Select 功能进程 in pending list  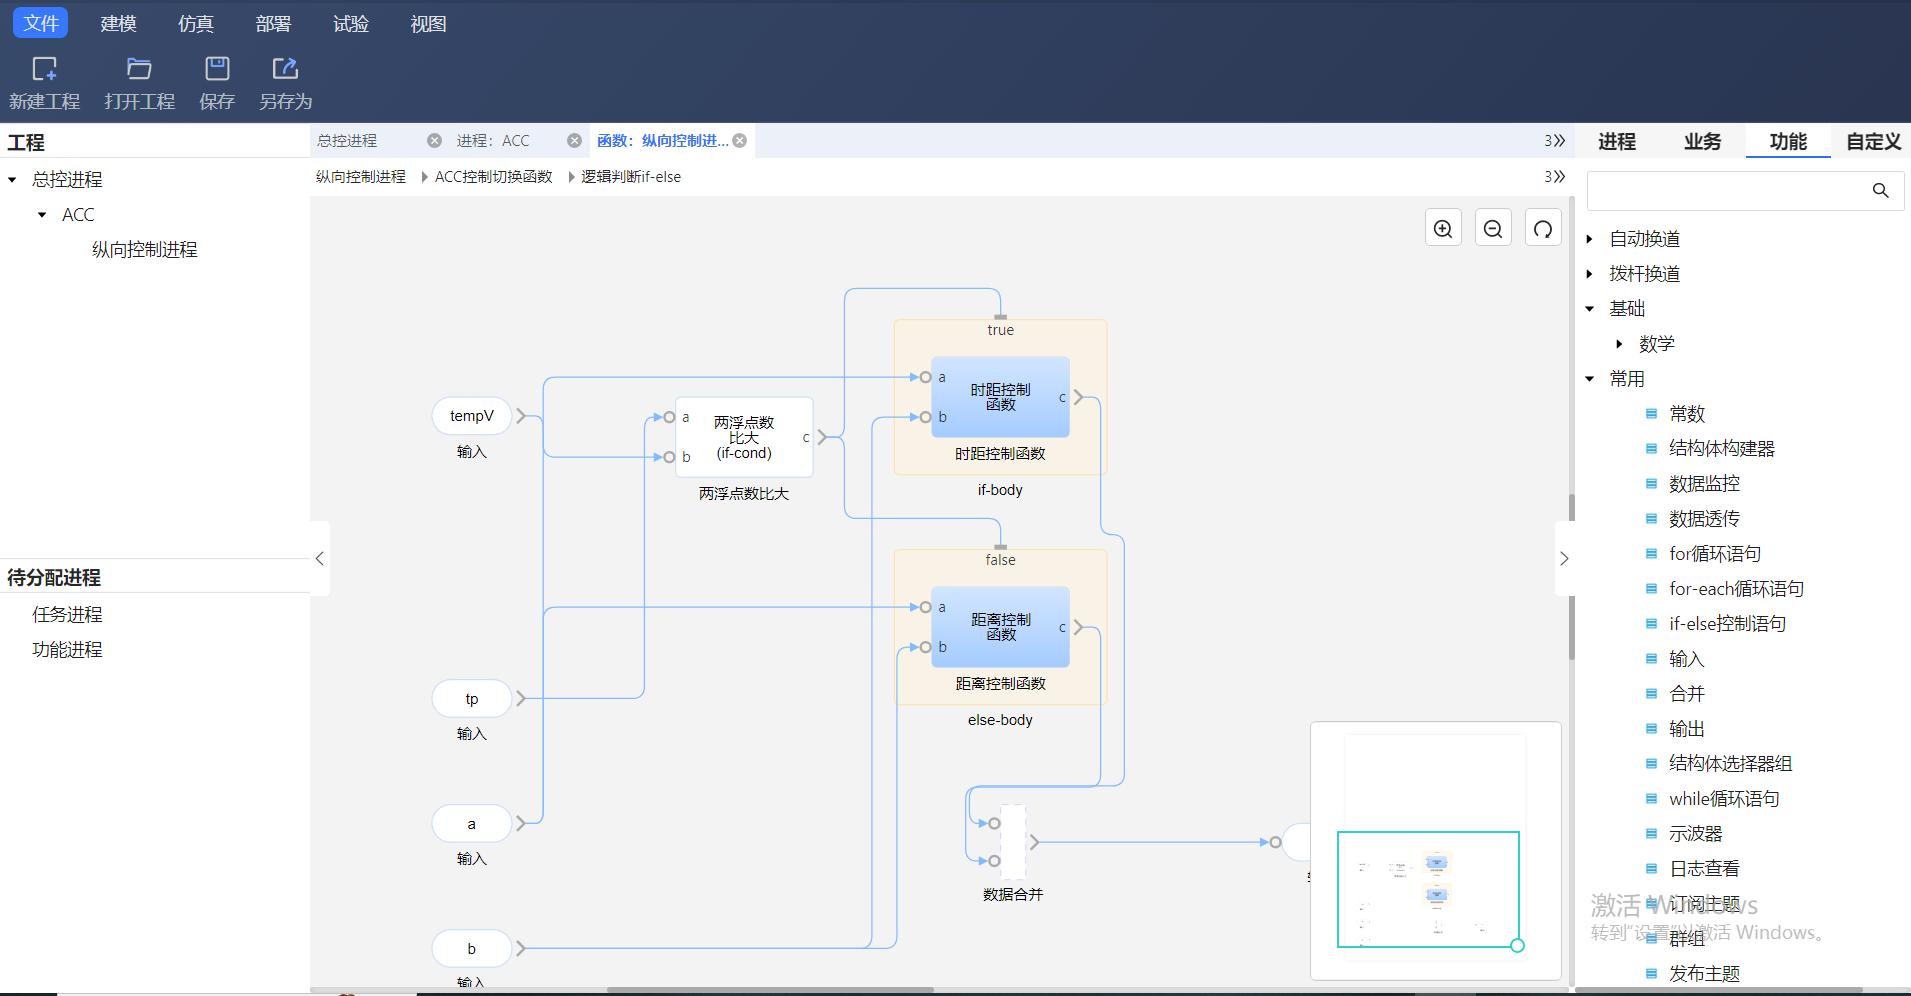tap(67, 650)
